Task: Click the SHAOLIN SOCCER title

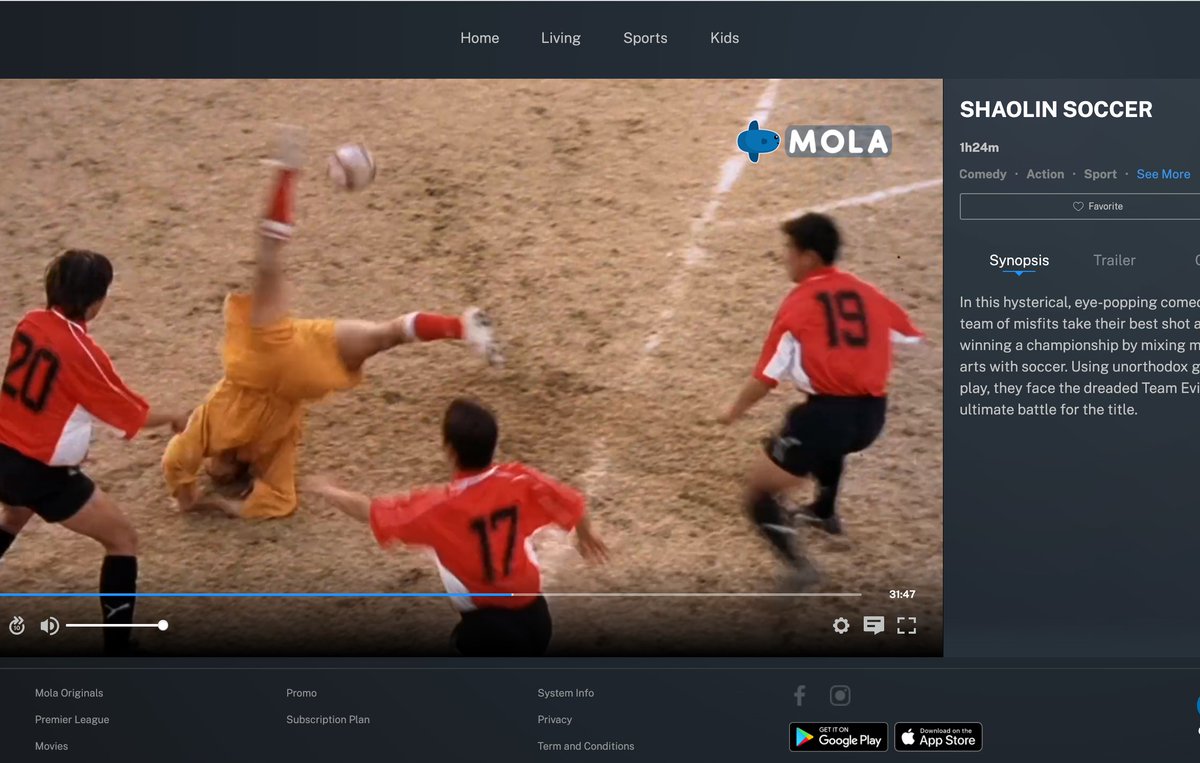Action: (x=1056, y=110)
